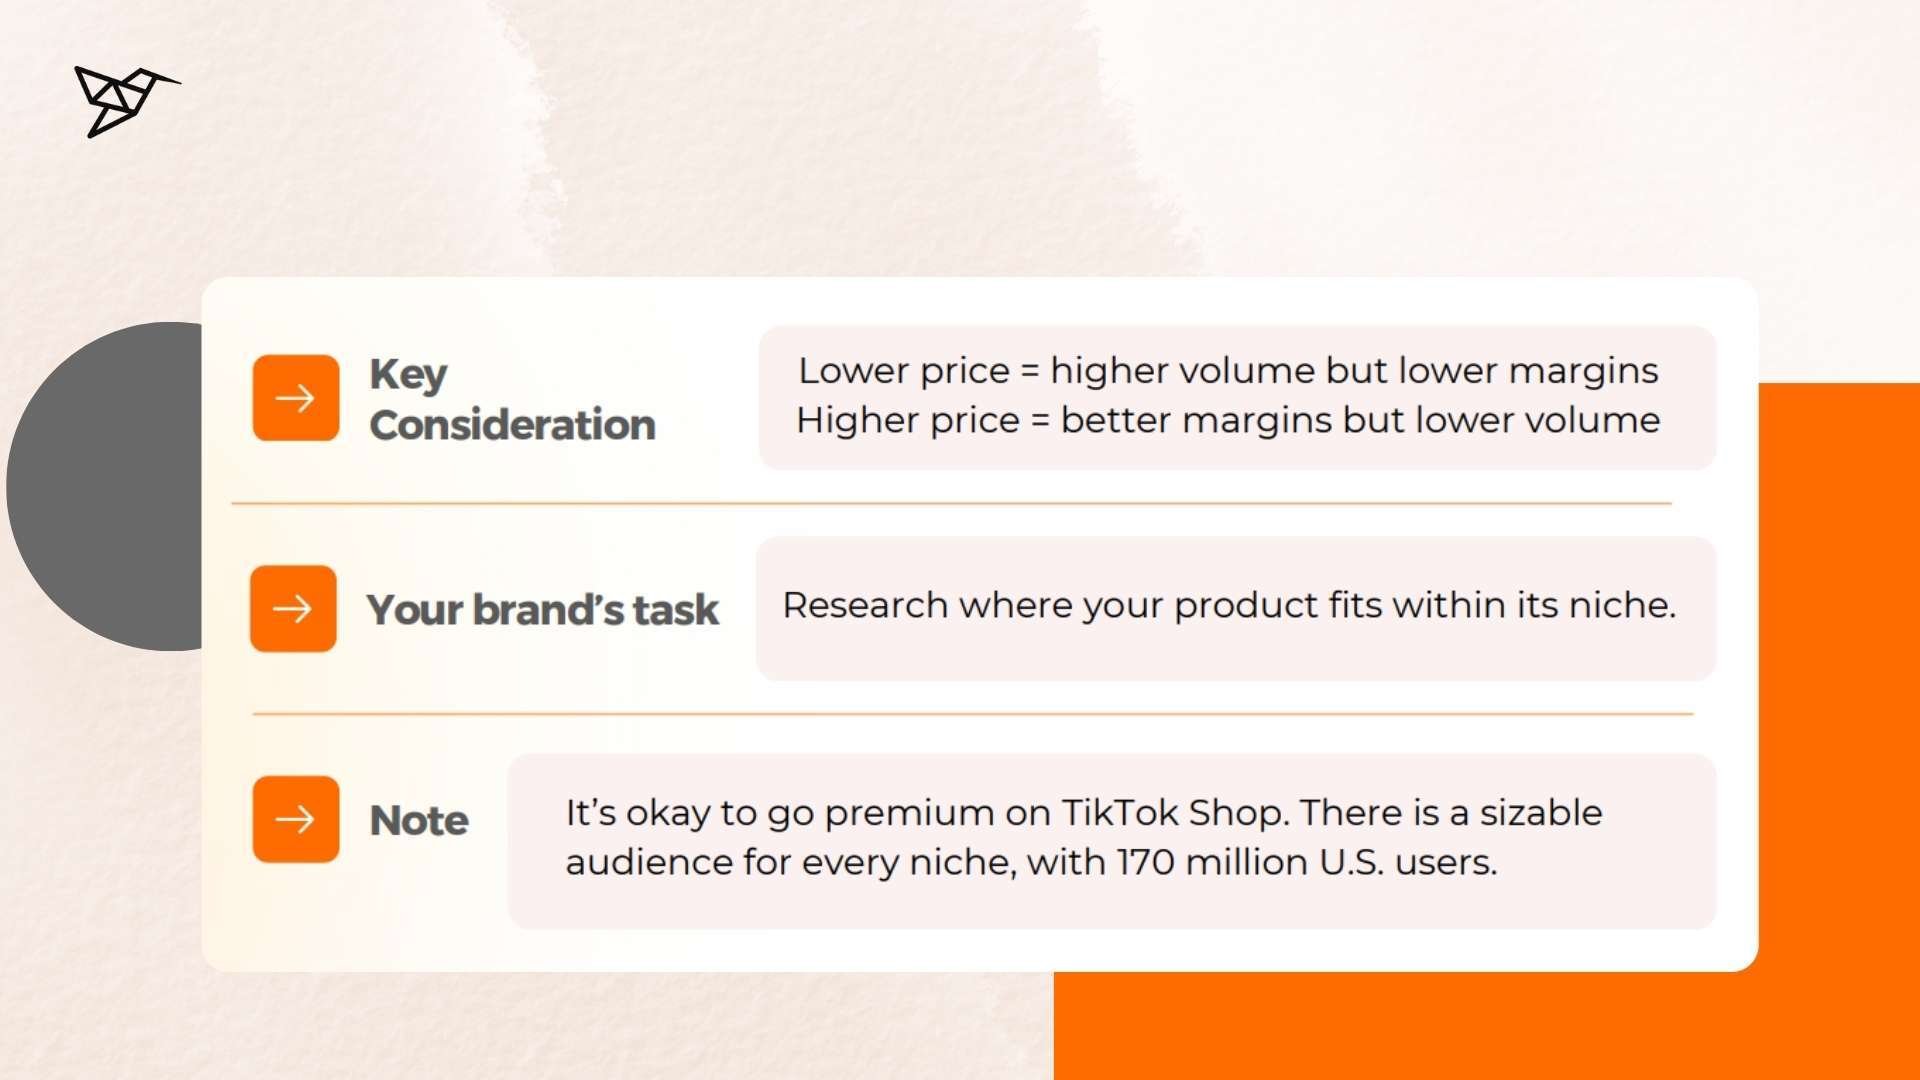Click the 'Lower price = higher volume' line
1920x1080 pixels.
[1228, 371]
